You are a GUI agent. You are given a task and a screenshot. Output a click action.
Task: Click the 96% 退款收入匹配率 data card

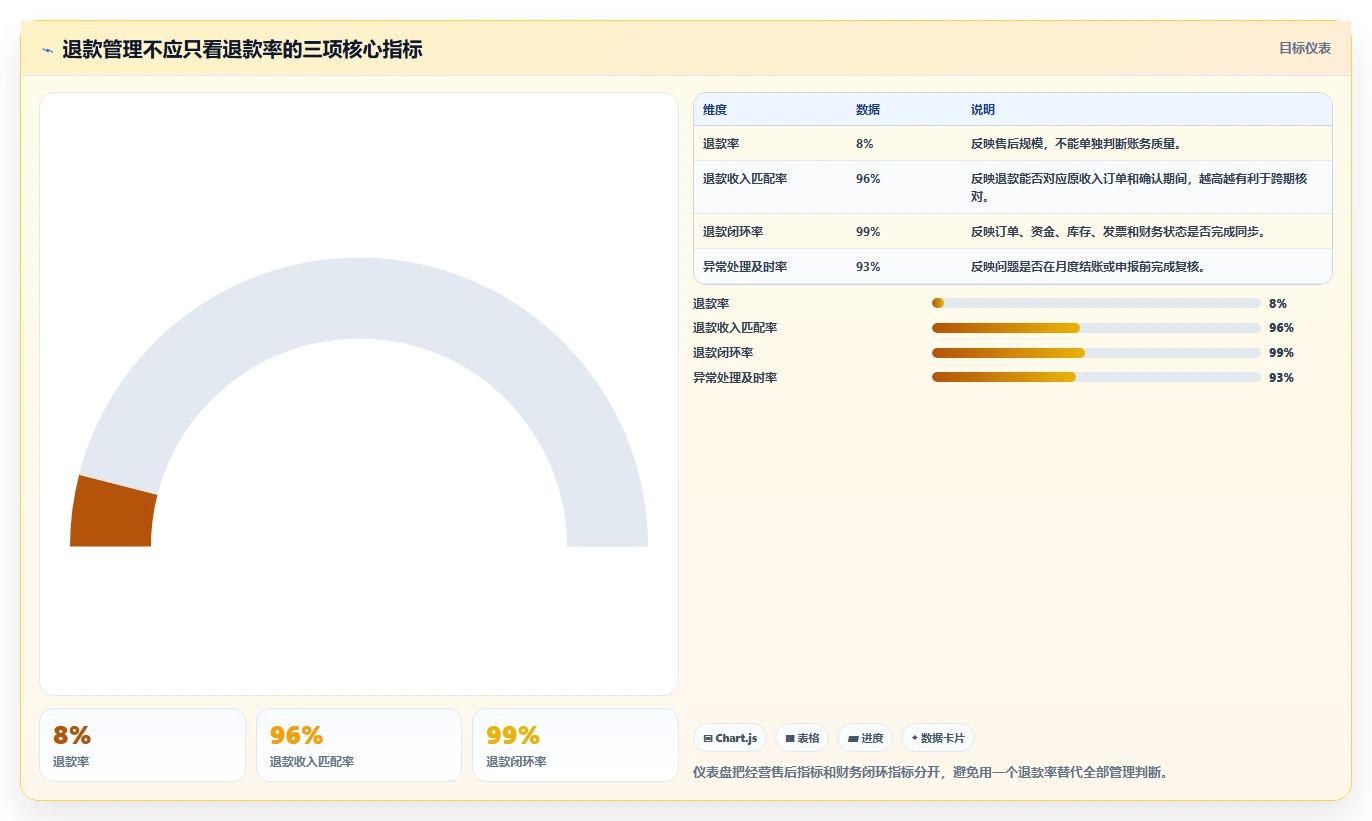tap(359, 745)
